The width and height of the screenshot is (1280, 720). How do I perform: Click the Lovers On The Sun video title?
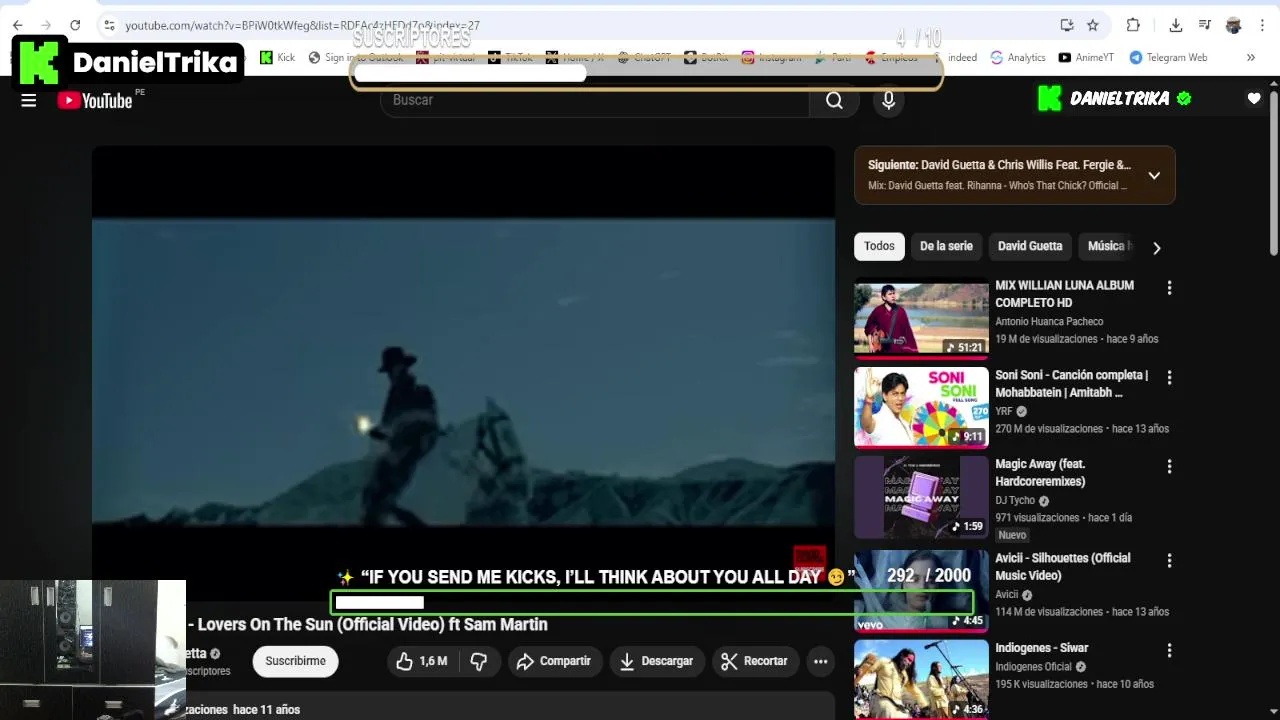click(368, 625)
